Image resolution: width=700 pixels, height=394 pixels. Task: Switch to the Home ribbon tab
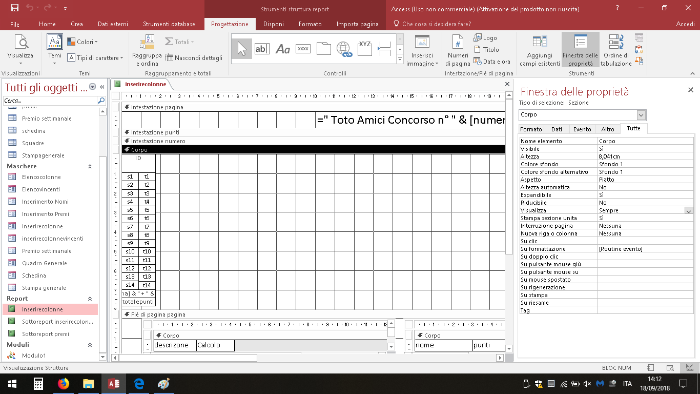[47, 24]
